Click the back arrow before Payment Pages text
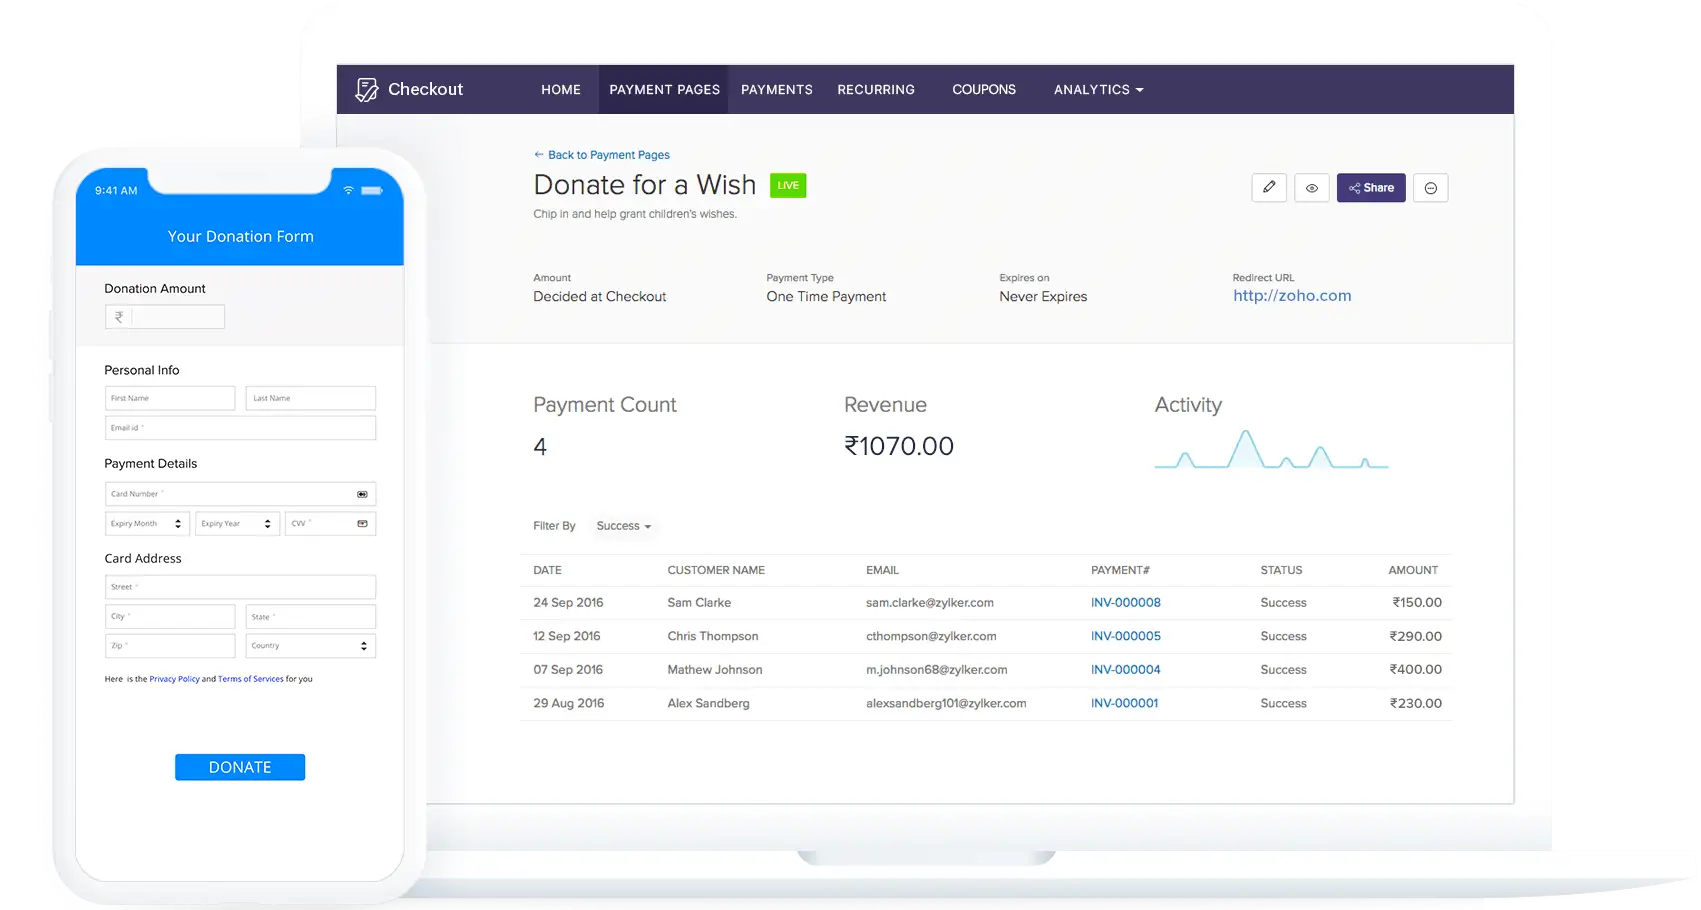1701x910 pixels. pyautogui.click(x=540, y=154)
